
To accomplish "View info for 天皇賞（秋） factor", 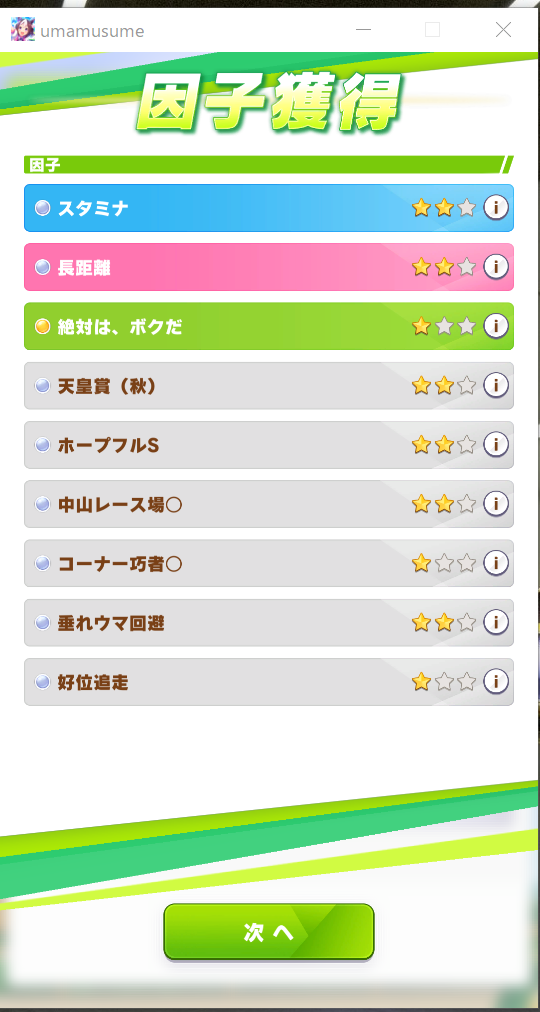I will point(495,385).
